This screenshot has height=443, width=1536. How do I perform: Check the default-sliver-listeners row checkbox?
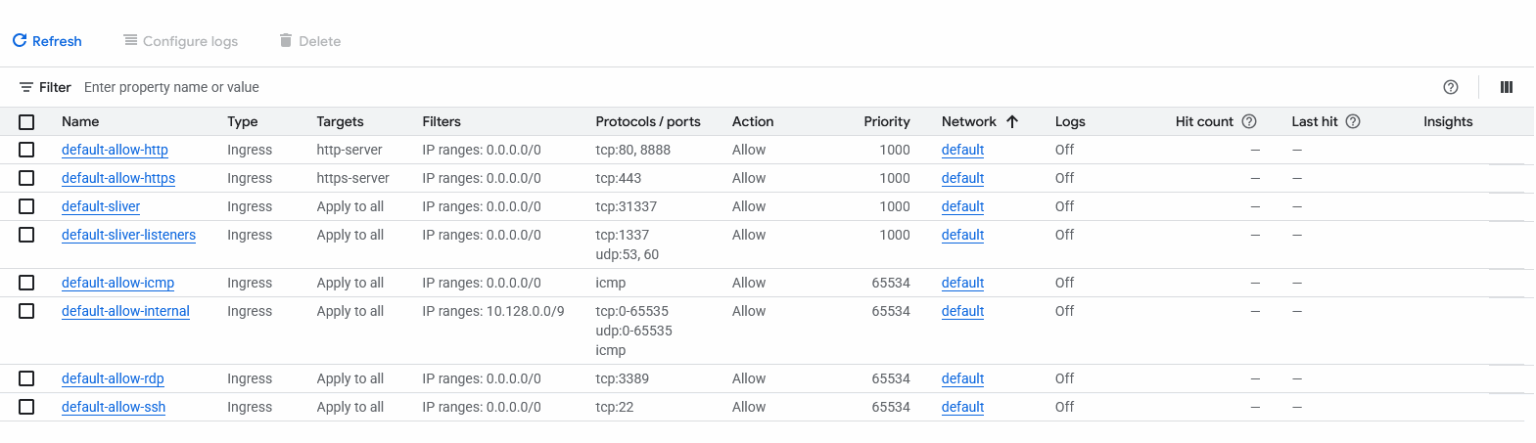pos(27,235)
